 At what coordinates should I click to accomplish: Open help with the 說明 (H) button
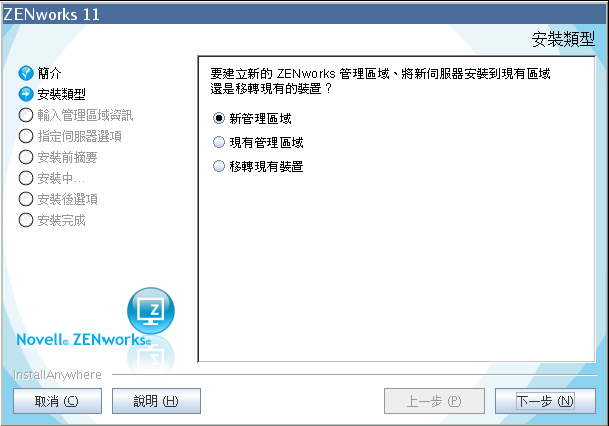157,401
